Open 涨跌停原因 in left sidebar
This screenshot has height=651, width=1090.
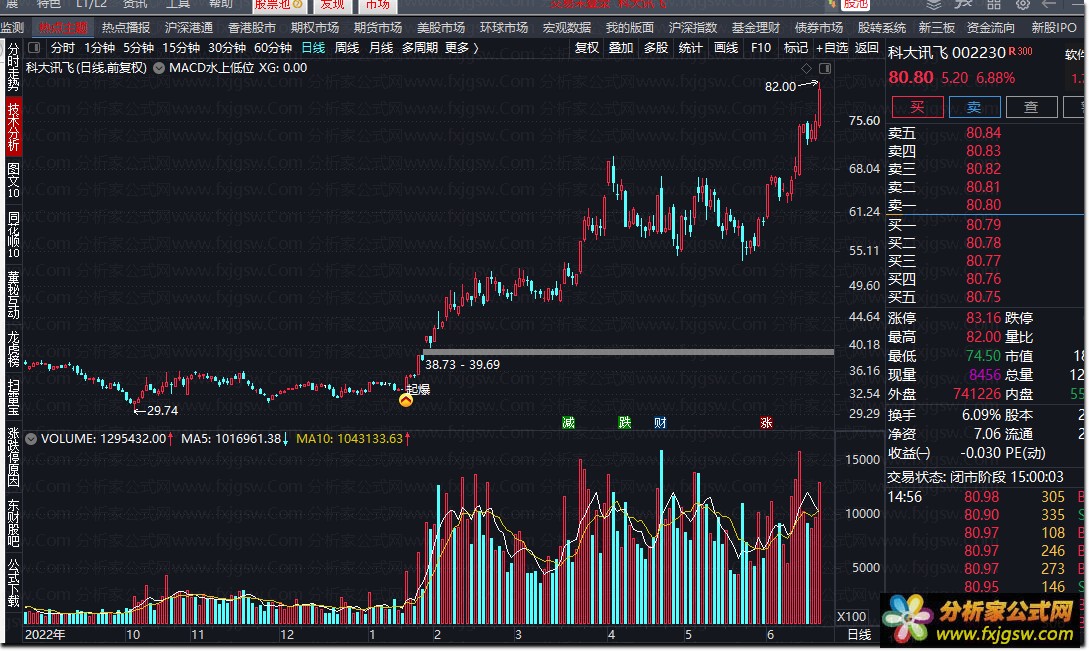13,457
